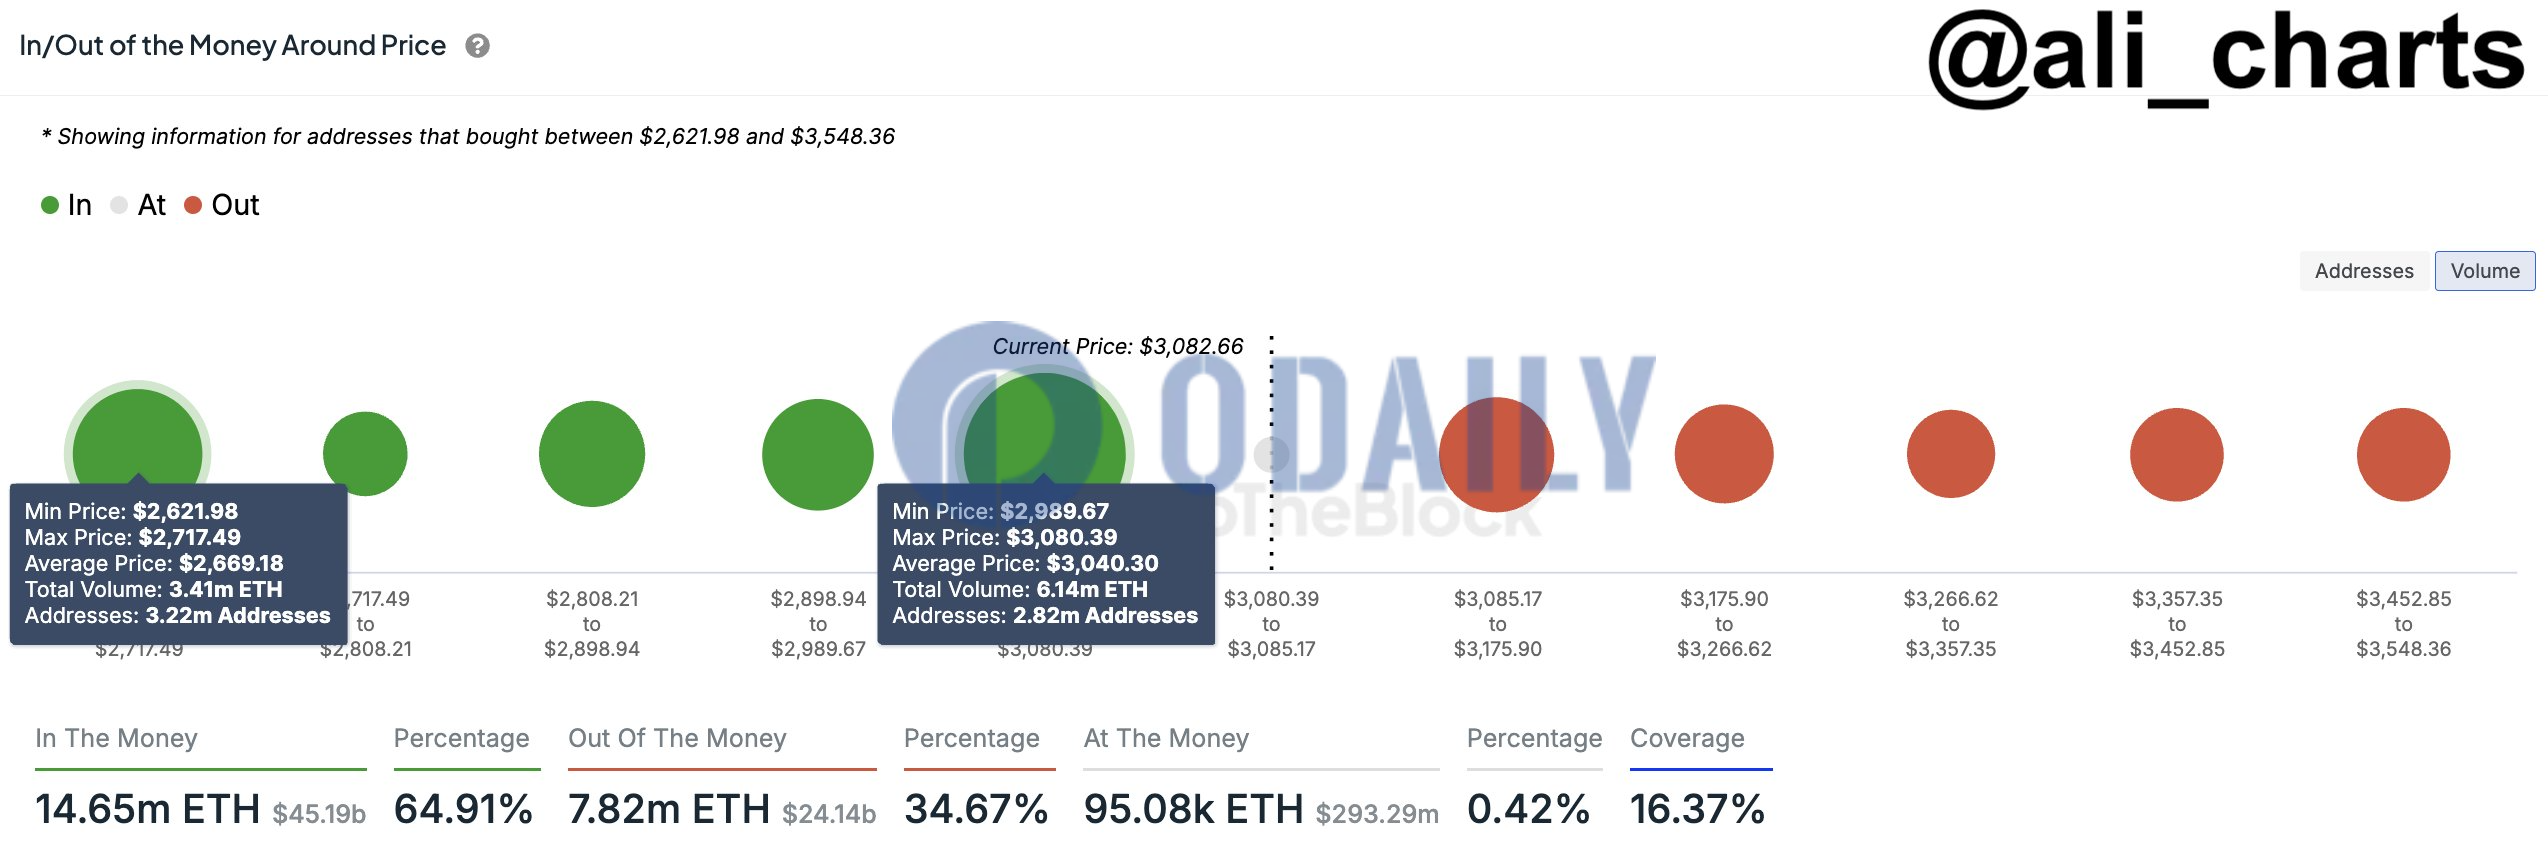2548x854 pixels.
Task: Select red bubble for $3,266.62 to $3,357.35
Action: 1951,454
